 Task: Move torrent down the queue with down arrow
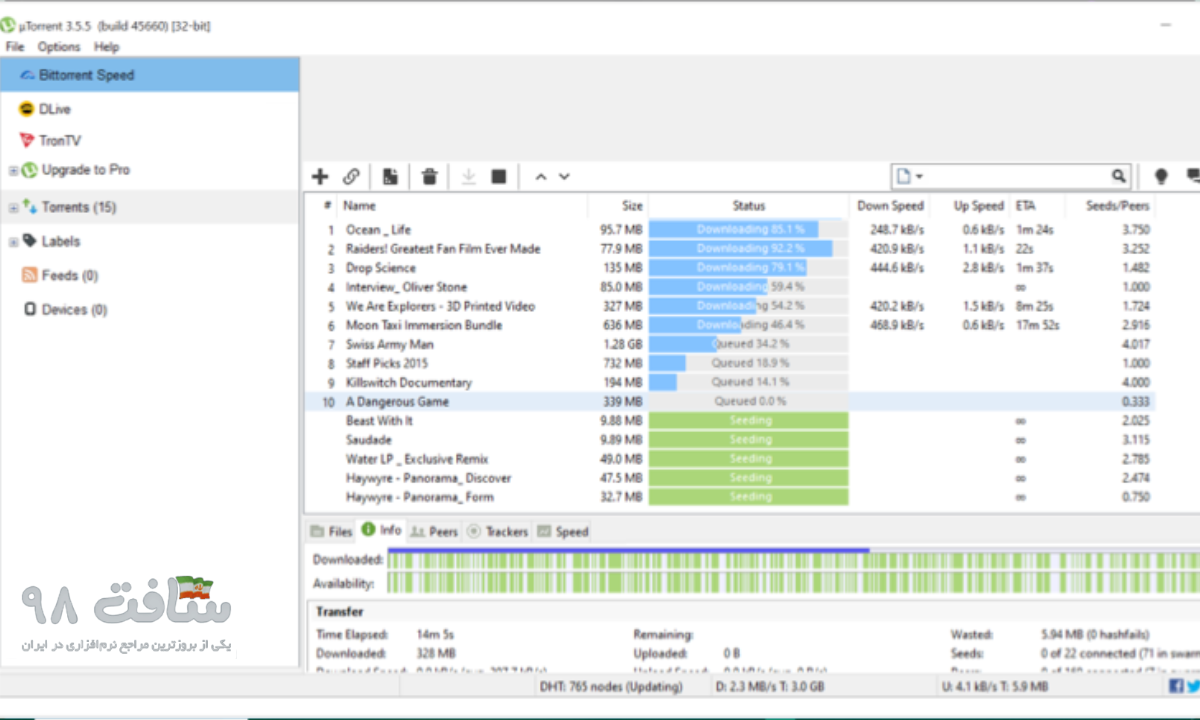(x=564, y=177)
